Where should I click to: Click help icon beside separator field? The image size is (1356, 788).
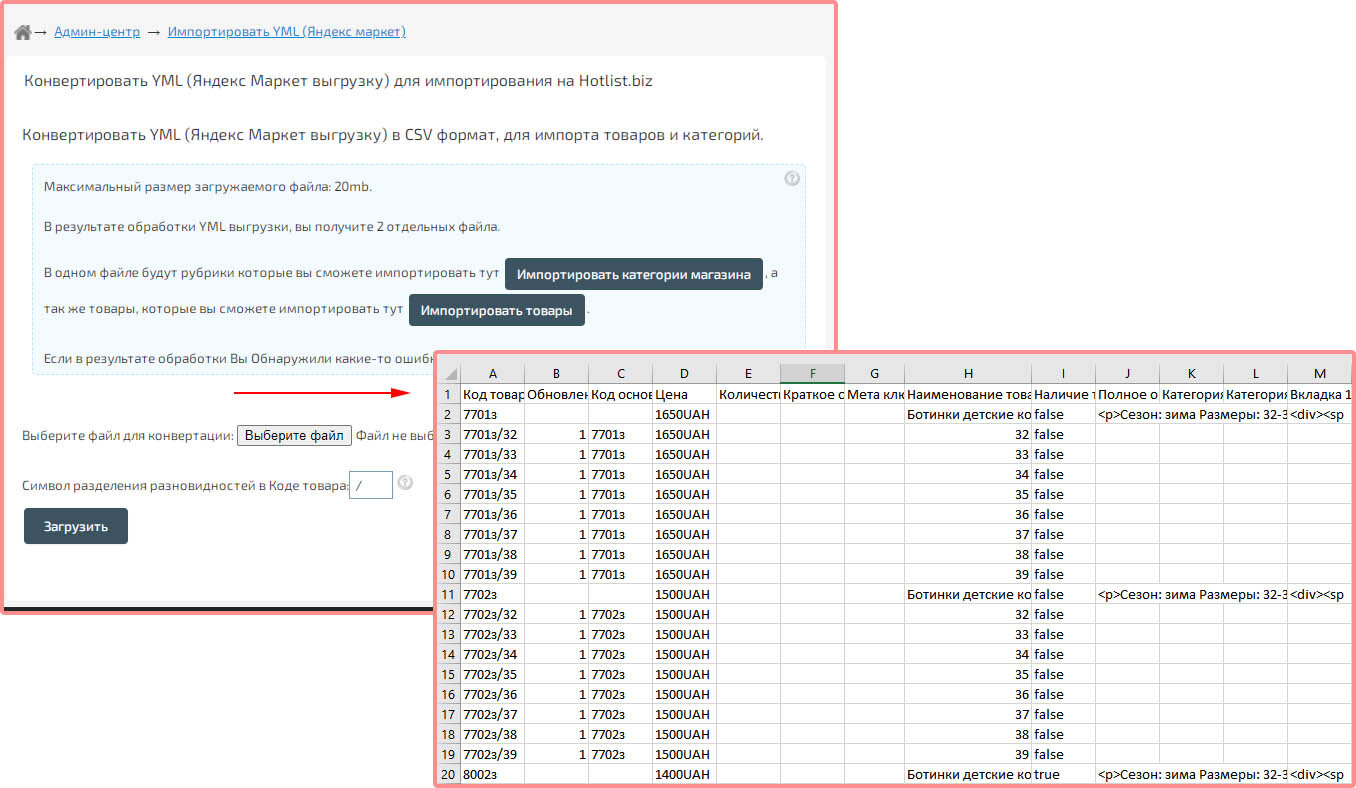pyautogui.click(x=405, y=483)
